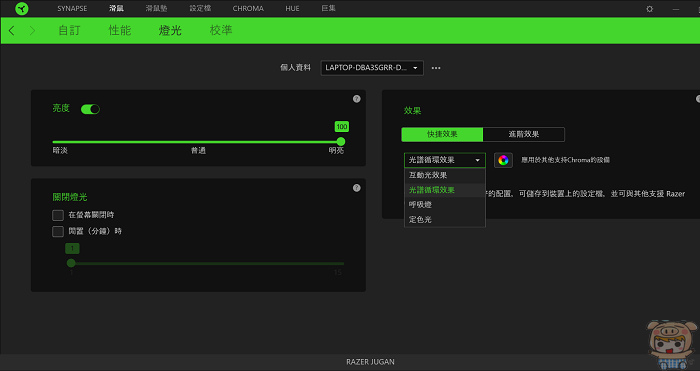Click the Chroma color wheel button
This screenshot has width=700, height=371.
(x=503, y=160)
